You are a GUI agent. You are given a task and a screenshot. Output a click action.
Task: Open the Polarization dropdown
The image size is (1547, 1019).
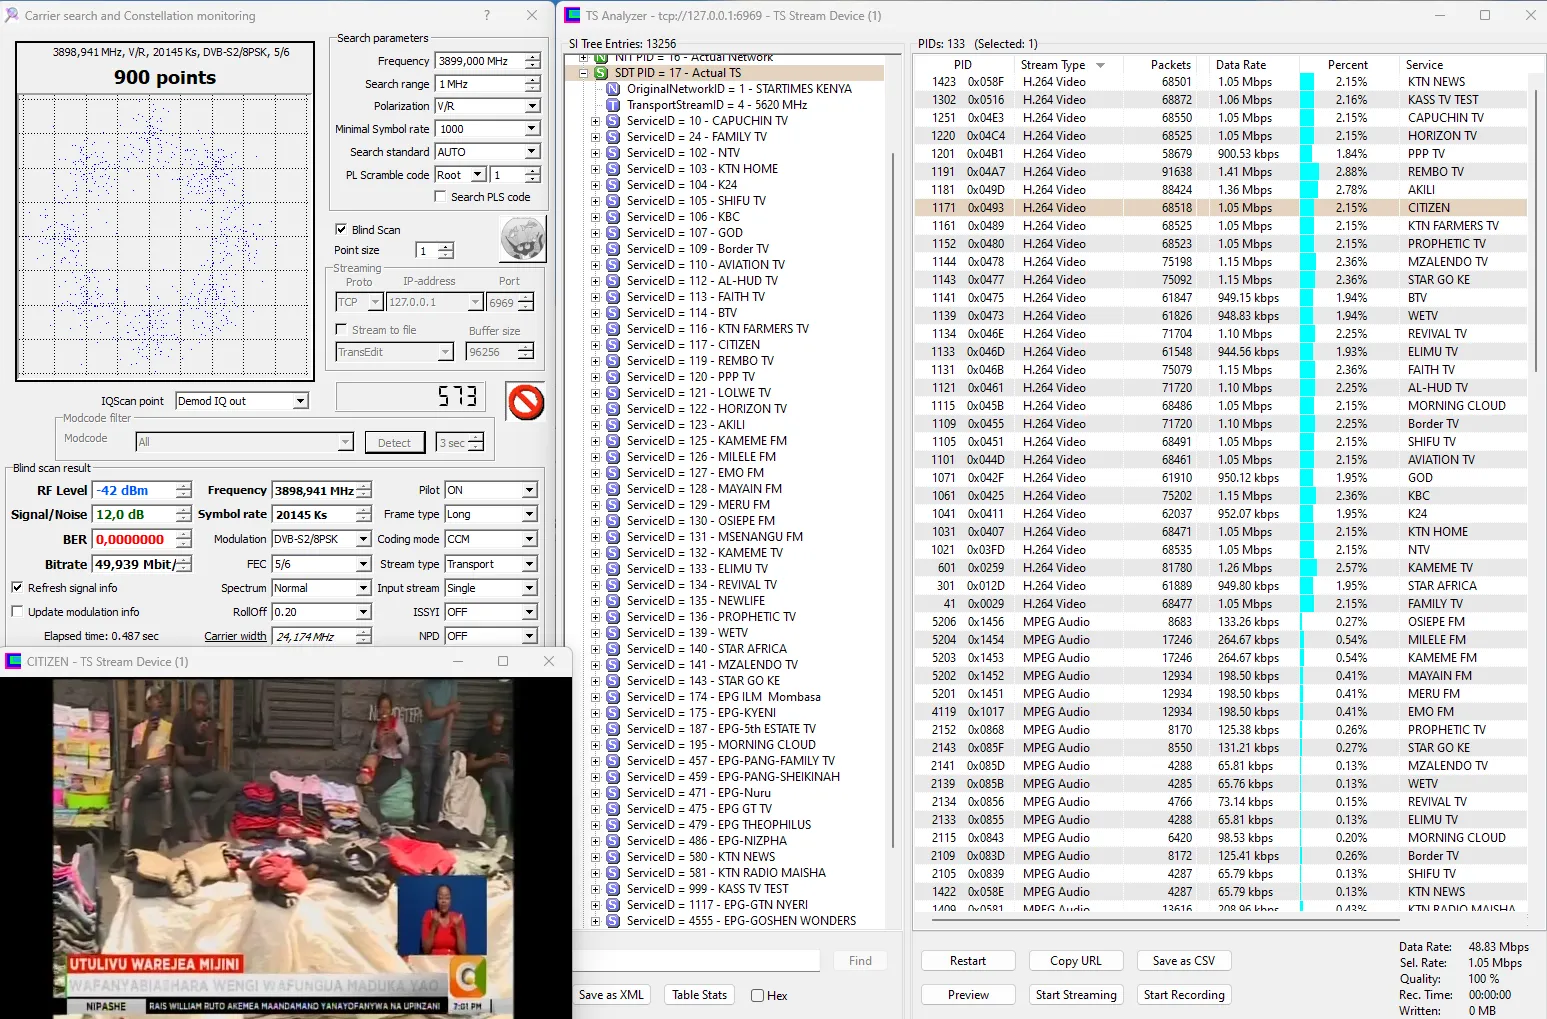point(532,106)
